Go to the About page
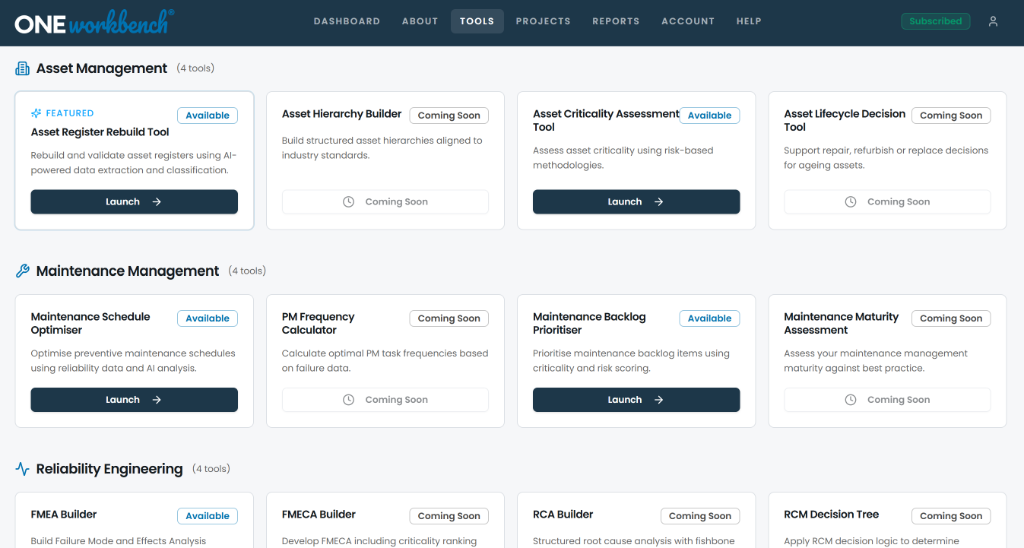Image resolution: width=1024 pixels, height=548 pixels. [420, 22]
